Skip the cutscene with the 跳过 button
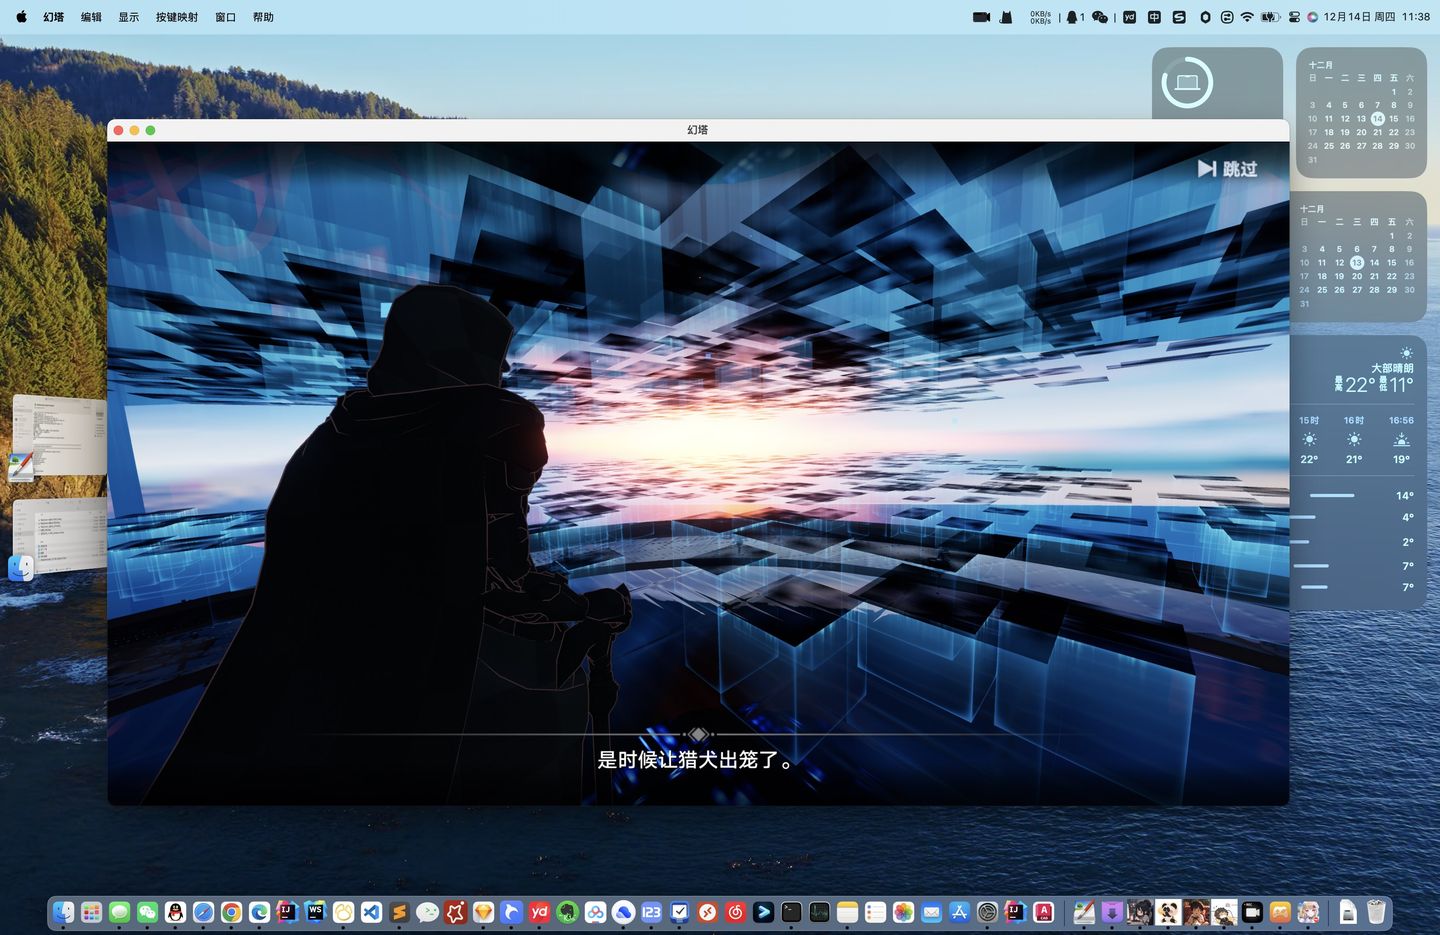 click(1228, 169)
